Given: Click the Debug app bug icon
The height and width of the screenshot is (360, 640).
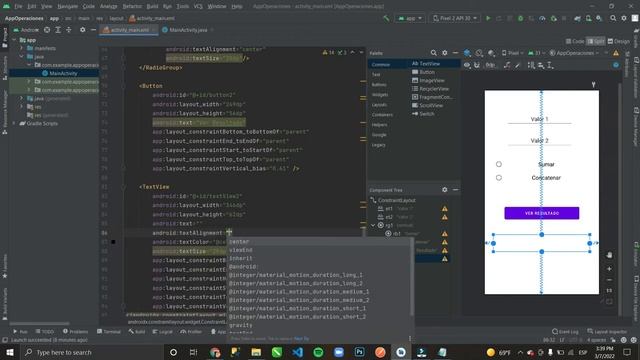Looking at the screenshot, I should click(x=520, y=18).
